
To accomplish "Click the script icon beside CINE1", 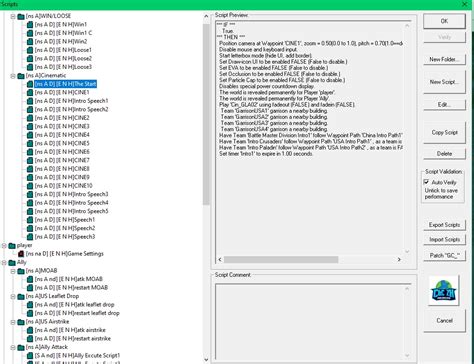I will 30,92.
